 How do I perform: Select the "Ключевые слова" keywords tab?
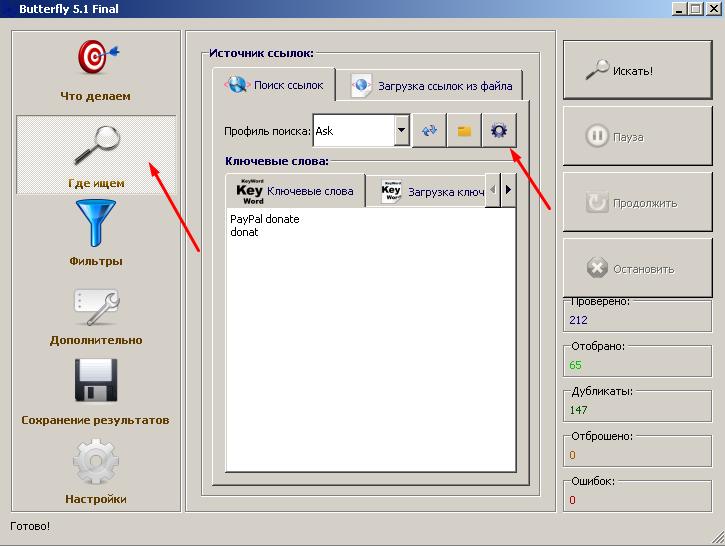tap(295, 191)
